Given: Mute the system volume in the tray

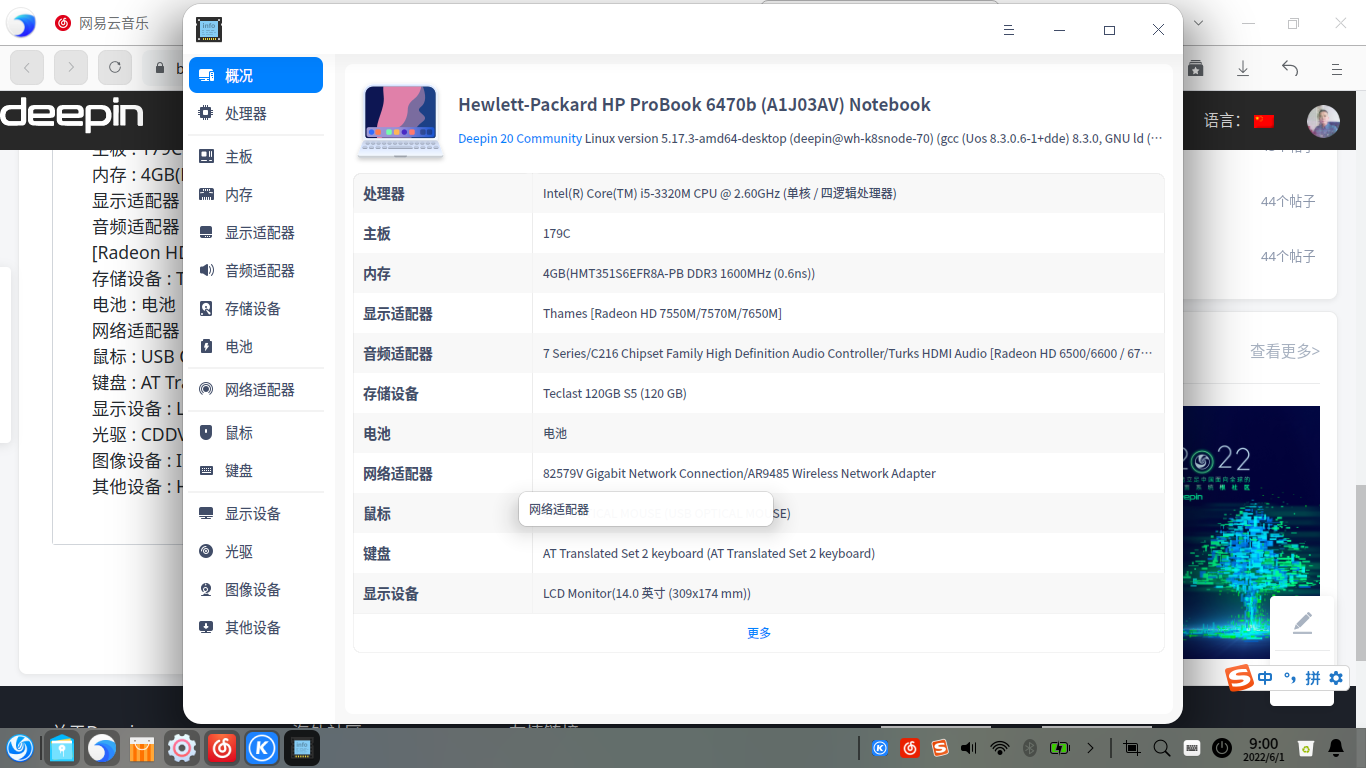Looking at the screenshot, I should (967, 747).
